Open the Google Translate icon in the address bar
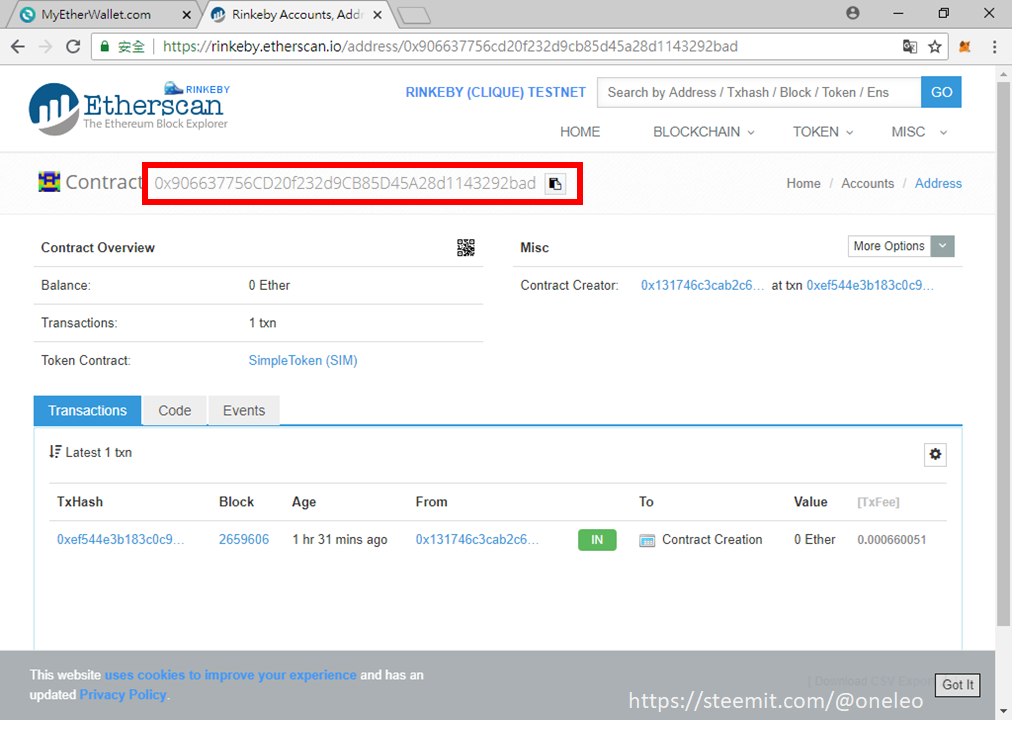1012x729 pixels. tap(909, 46)
